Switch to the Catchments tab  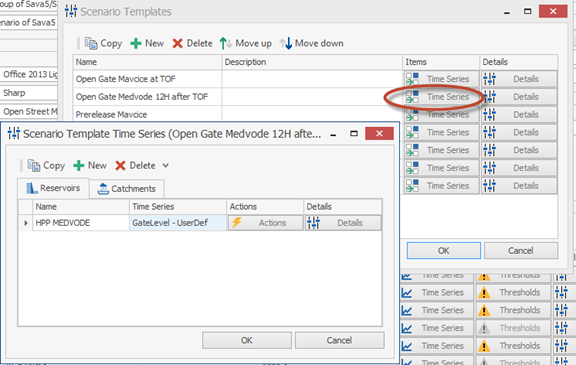127,189
